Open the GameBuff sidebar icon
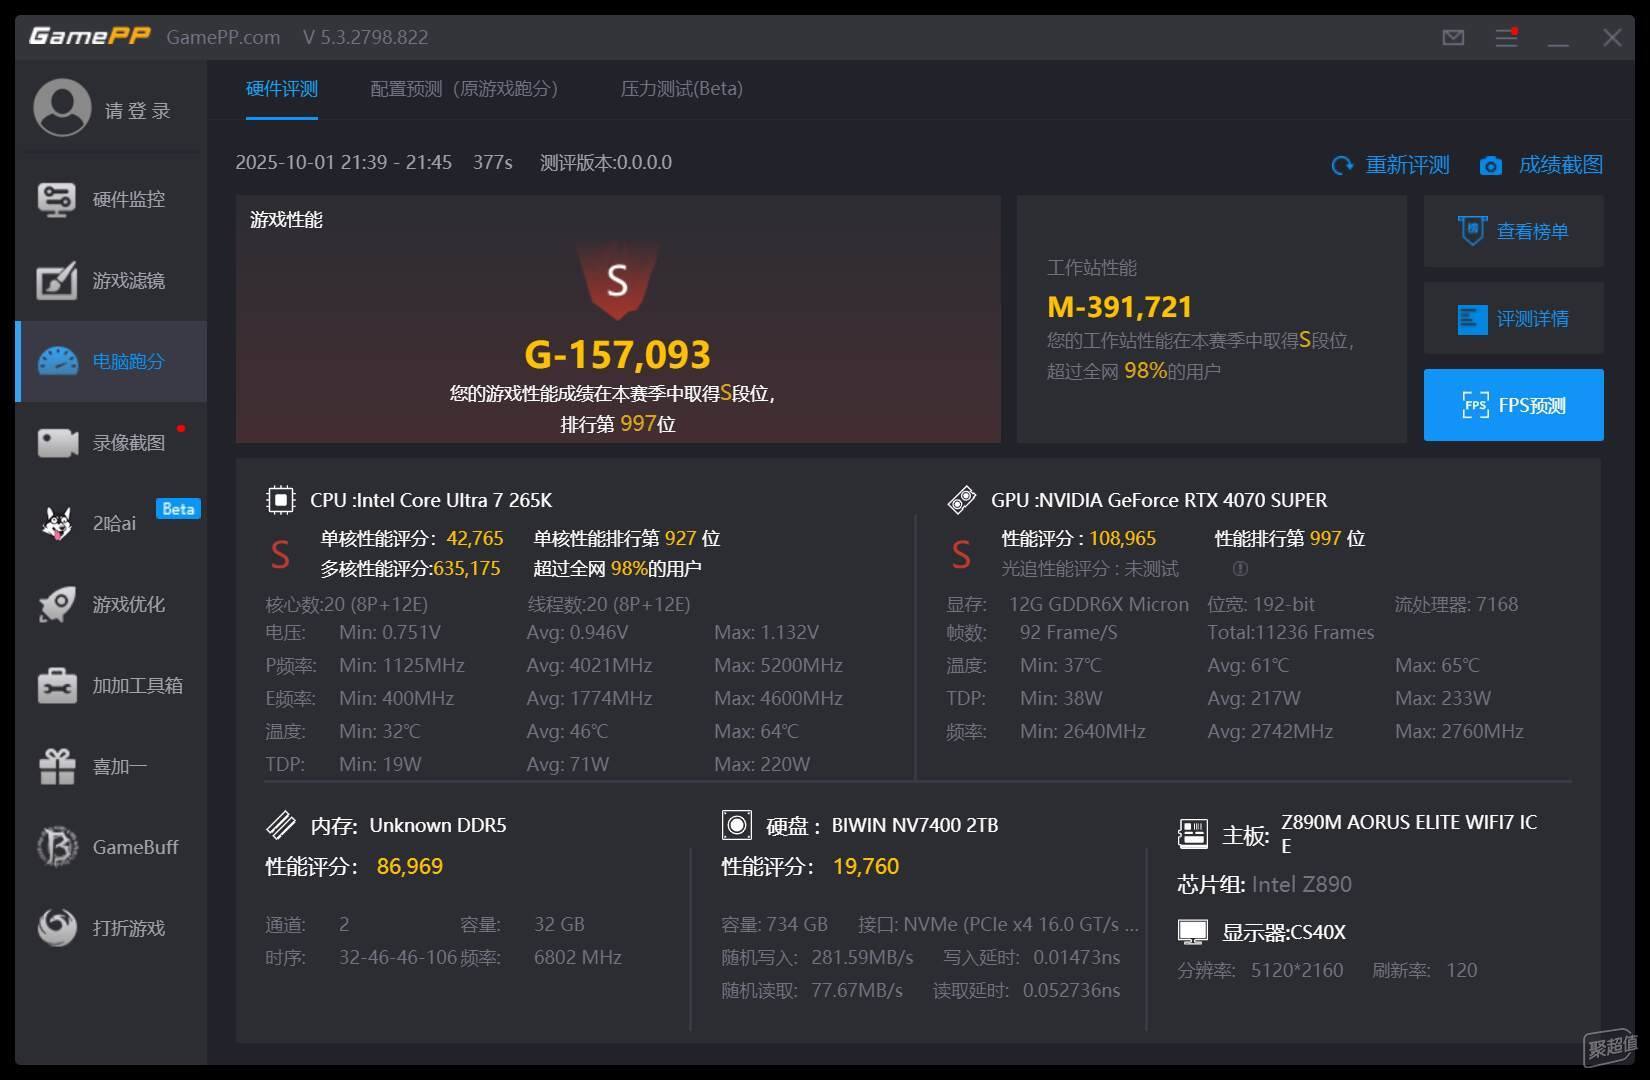Image resolution: width=1650 pixels, height=1080 pixels. click(x=56, y=847)
